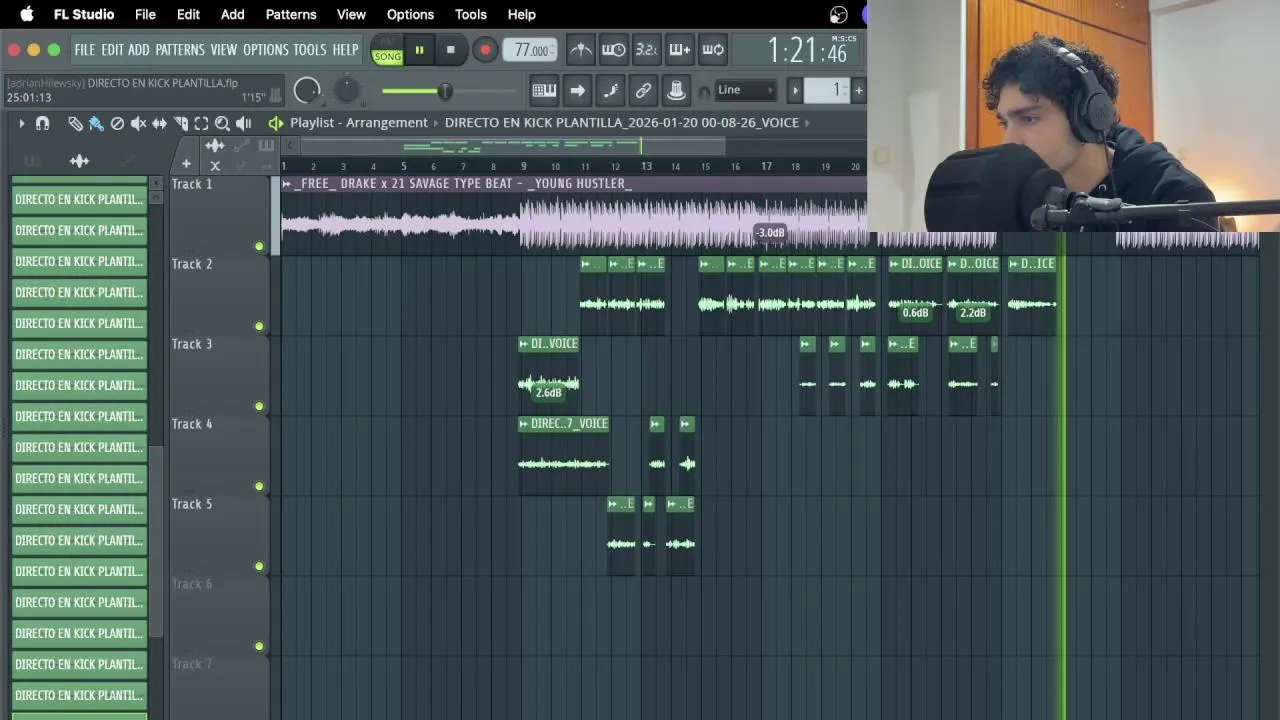Select the Paint brush tool
The image size is (1280, 720).
pos(96,123)
